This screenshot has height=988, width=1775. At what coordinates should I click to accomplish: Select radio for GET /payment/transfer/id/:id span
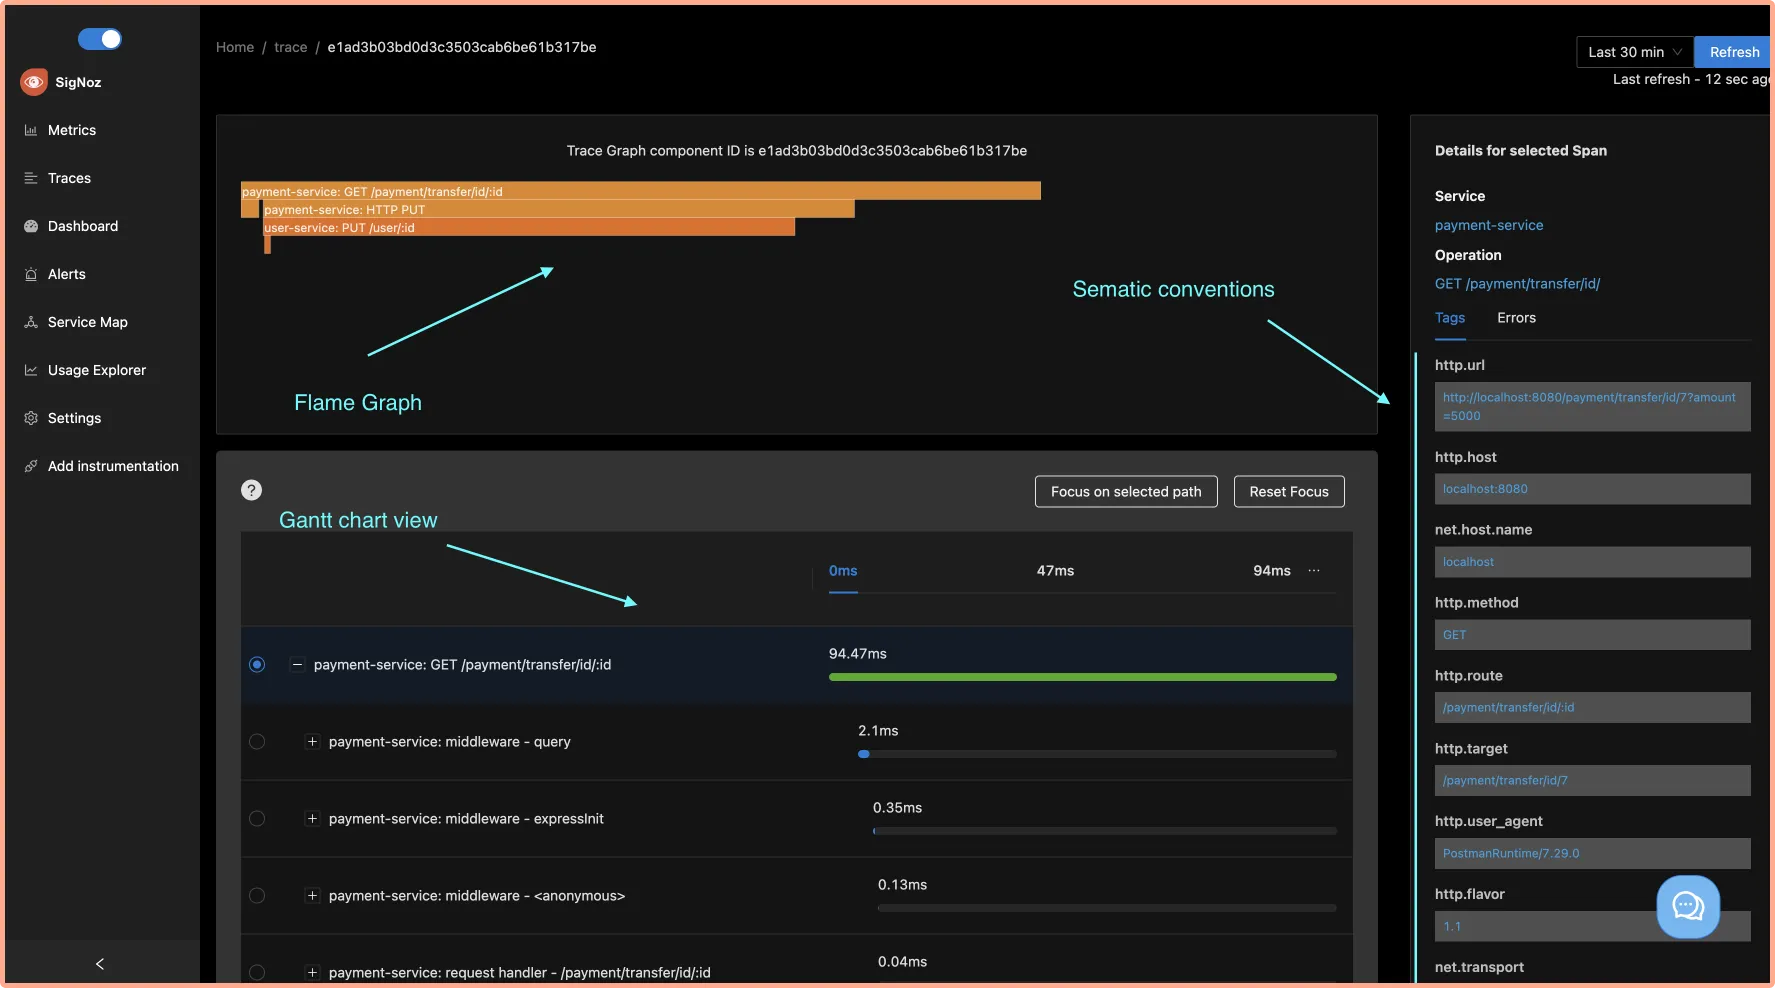coord(257,665)
